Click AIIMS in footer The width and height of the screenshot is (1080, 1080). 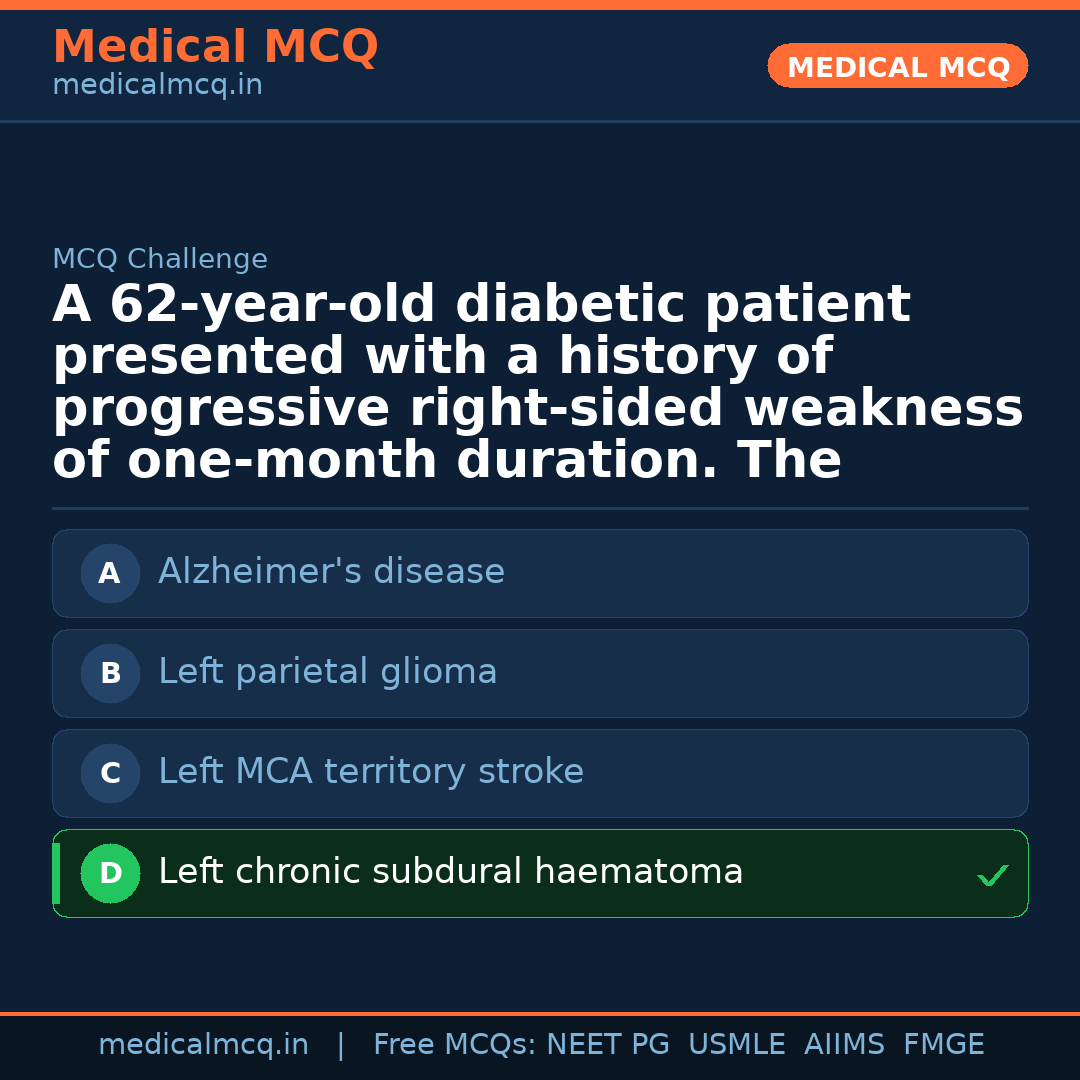[x=844, y=1045]
